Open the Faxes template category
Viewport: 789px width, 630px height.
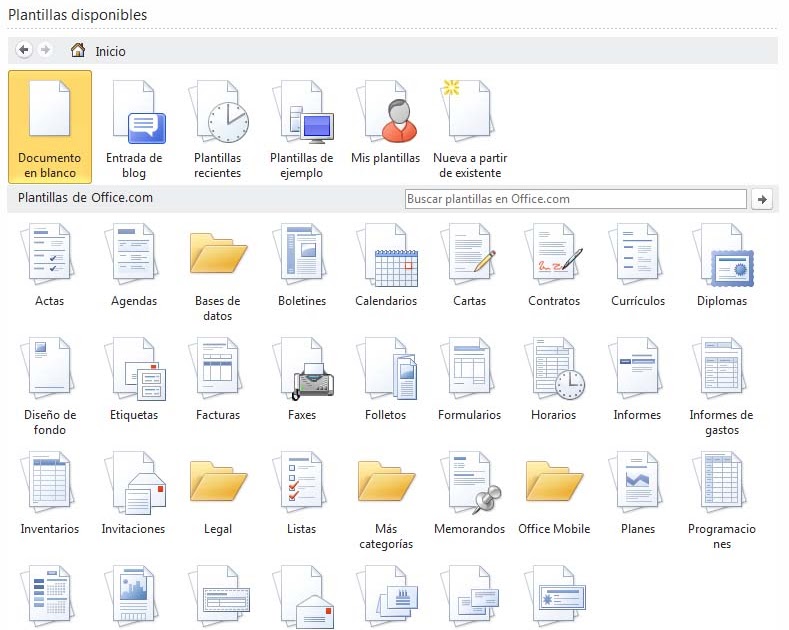click(x=302, y=378)
